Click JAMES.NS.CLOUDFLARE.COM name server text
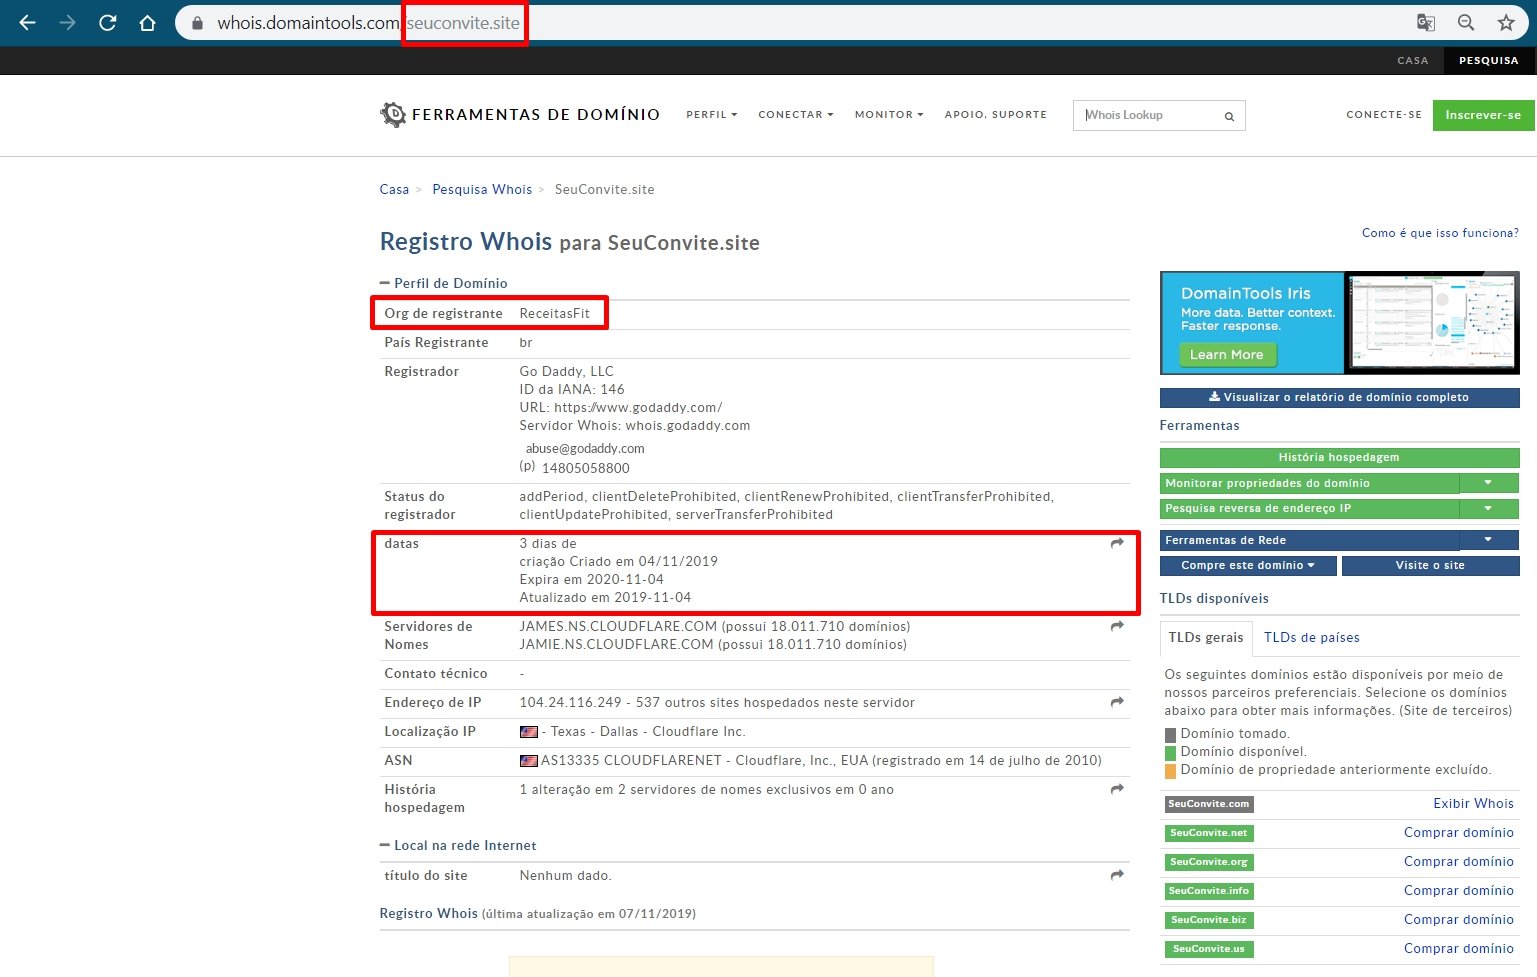 coord(618,627)
